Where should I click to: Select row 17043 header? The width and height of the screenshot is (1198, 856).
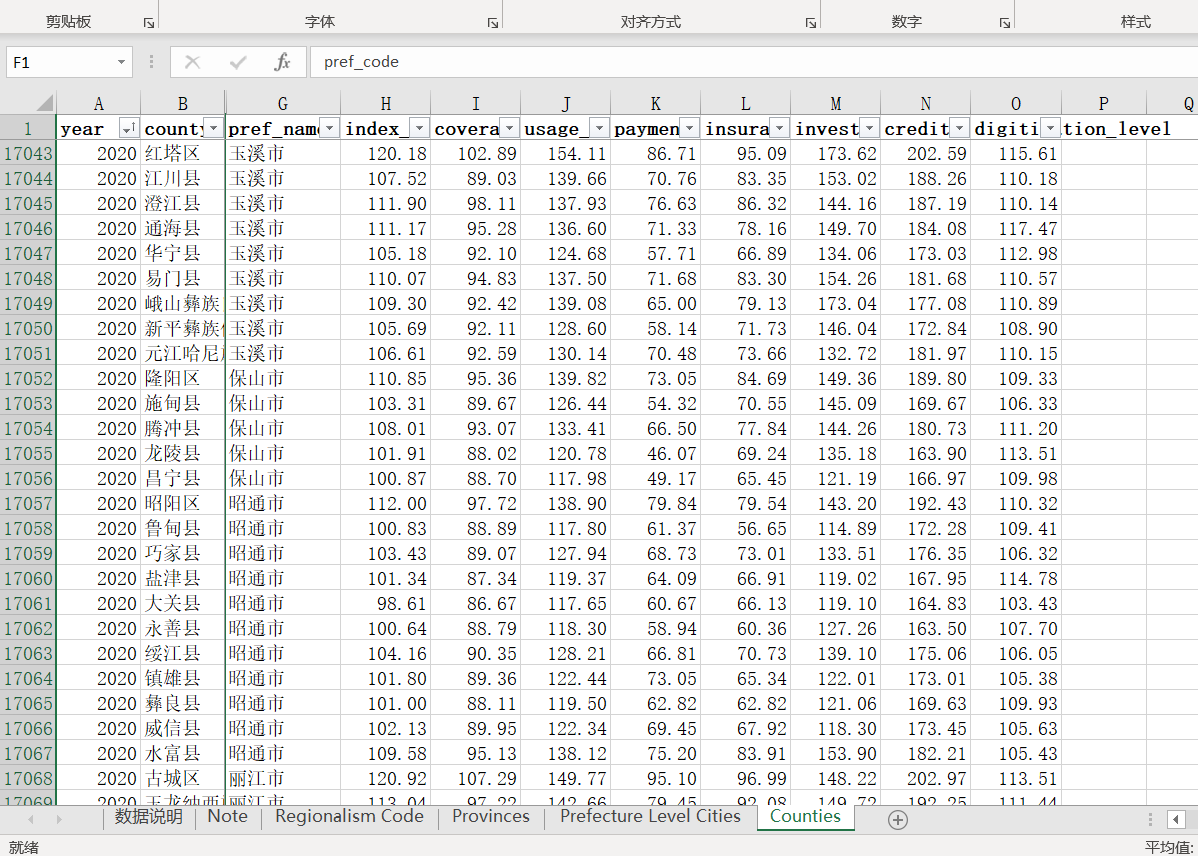(28, 154)
